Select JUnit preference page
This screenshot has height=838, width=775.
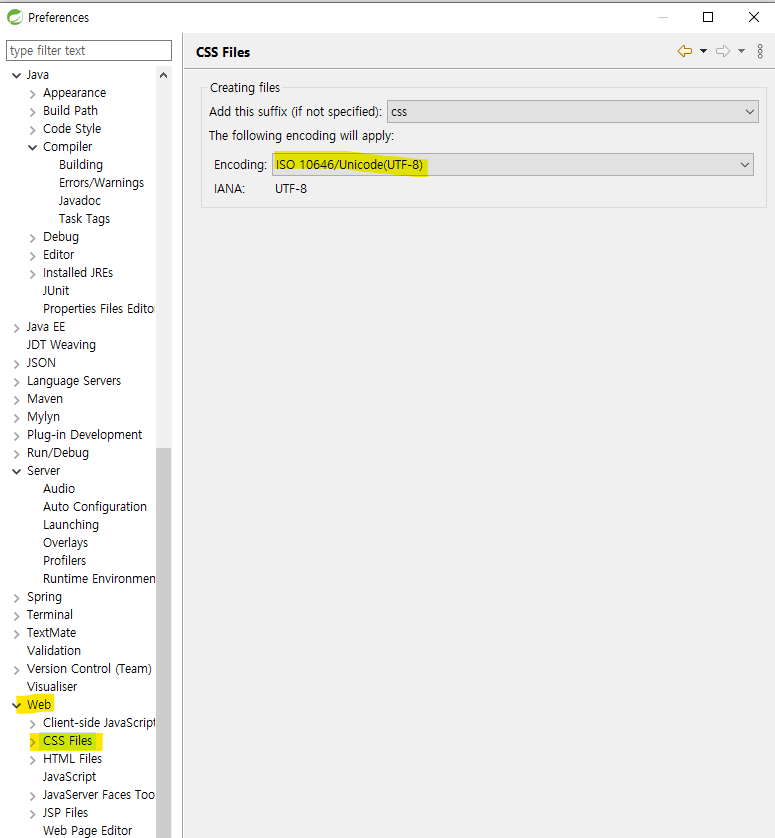coord(56,291)
